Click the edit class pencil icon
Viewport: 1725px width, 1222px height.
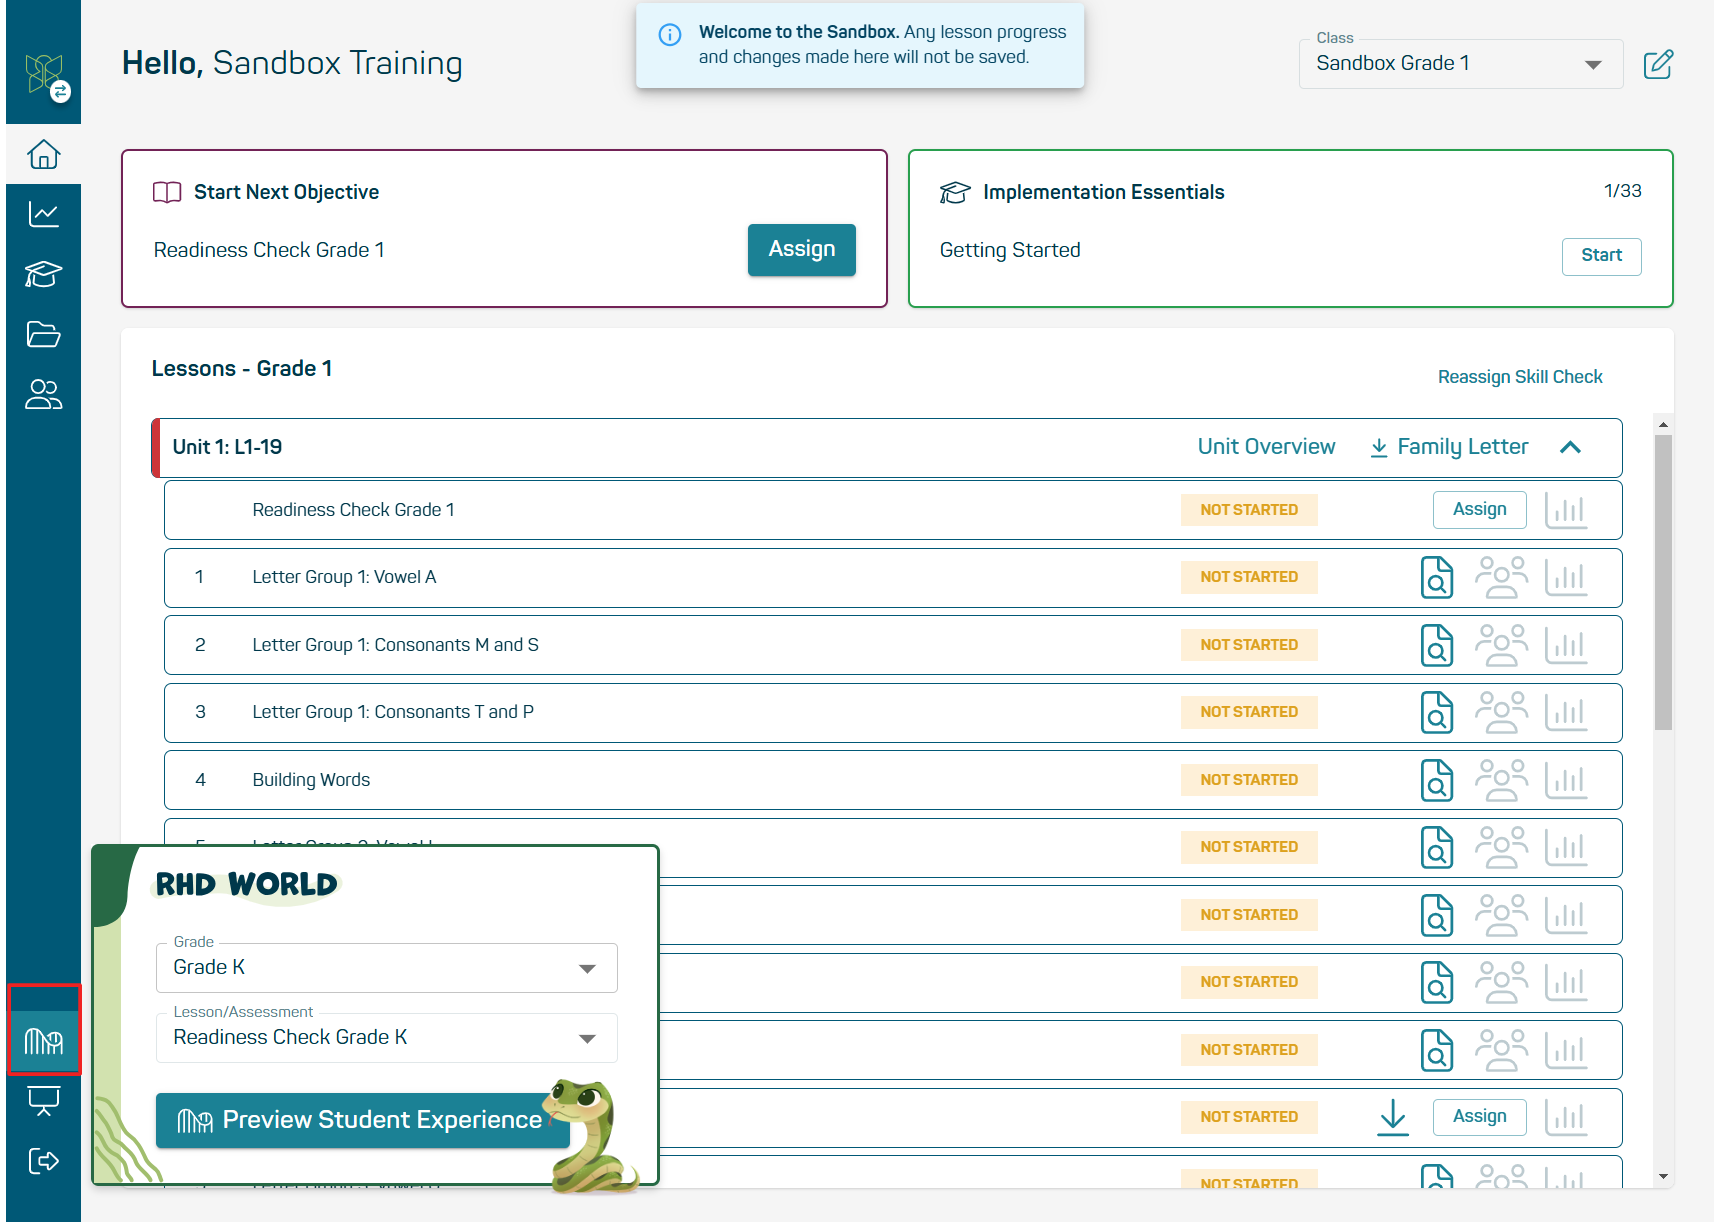1658,64
